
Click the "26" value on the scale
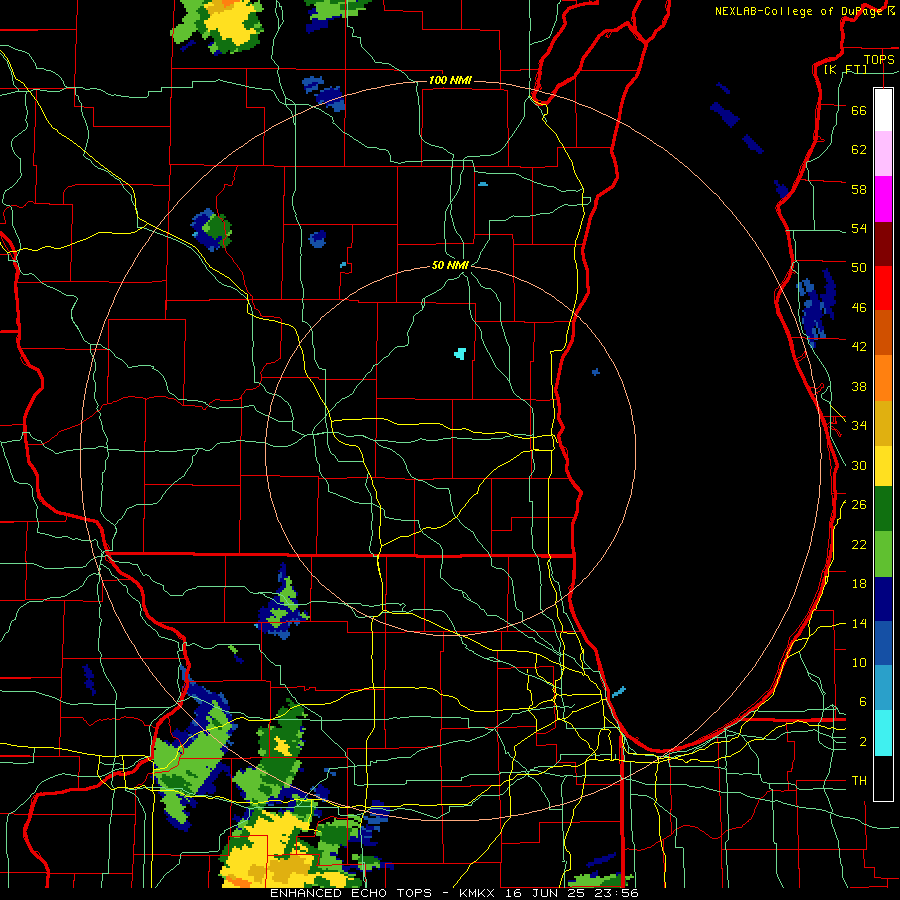[x=859, y=505]
